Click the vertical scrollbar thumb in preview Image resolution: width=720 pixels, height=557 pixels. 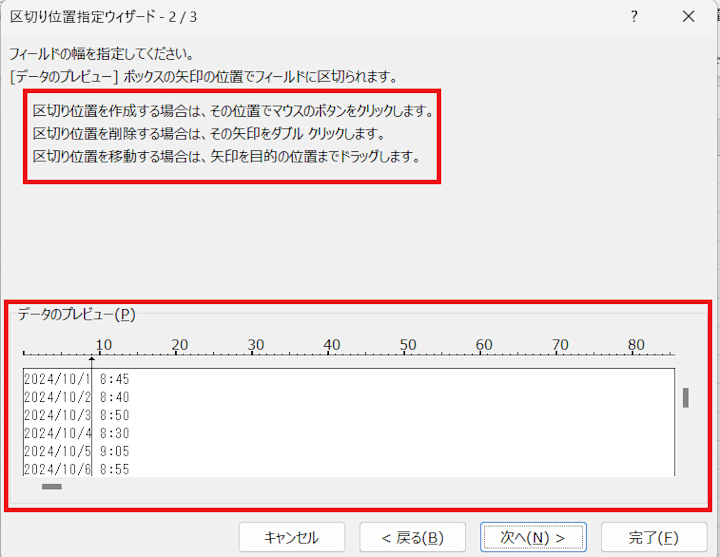[x=686, y=398]
